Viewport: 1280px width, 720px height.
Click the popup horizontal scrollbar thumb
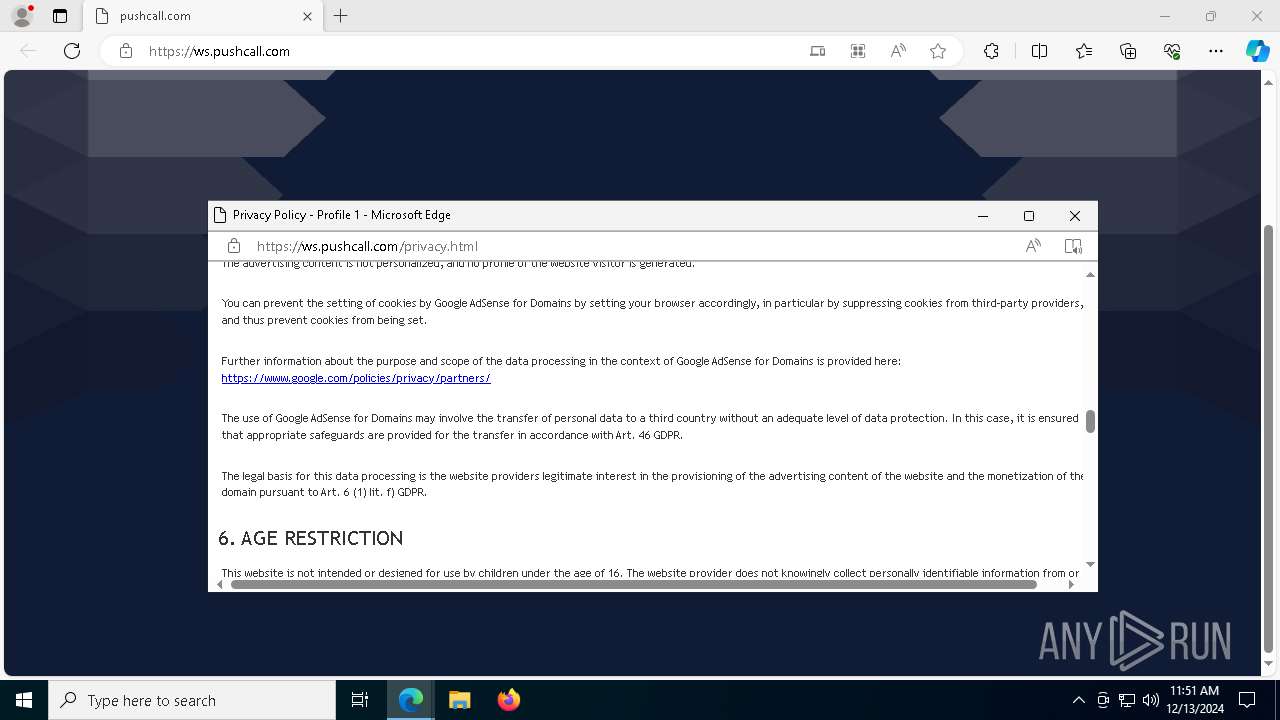point(634,584)
